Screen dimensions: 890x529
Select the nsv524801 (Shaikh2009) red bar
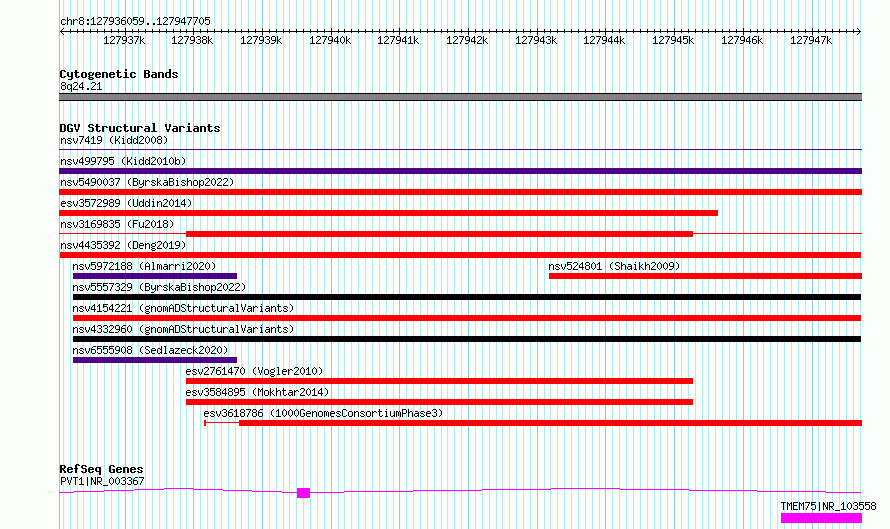pos(705,276)
